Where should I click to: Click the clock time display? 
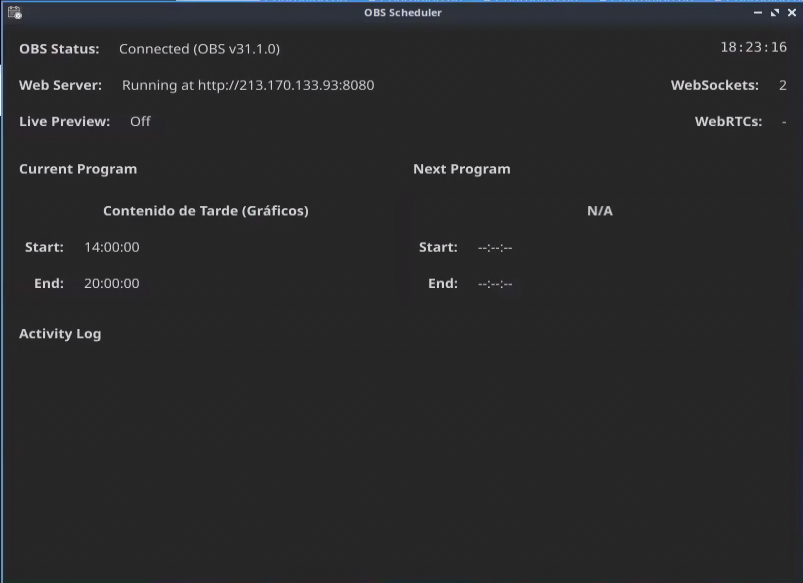(x=753, y=48)
